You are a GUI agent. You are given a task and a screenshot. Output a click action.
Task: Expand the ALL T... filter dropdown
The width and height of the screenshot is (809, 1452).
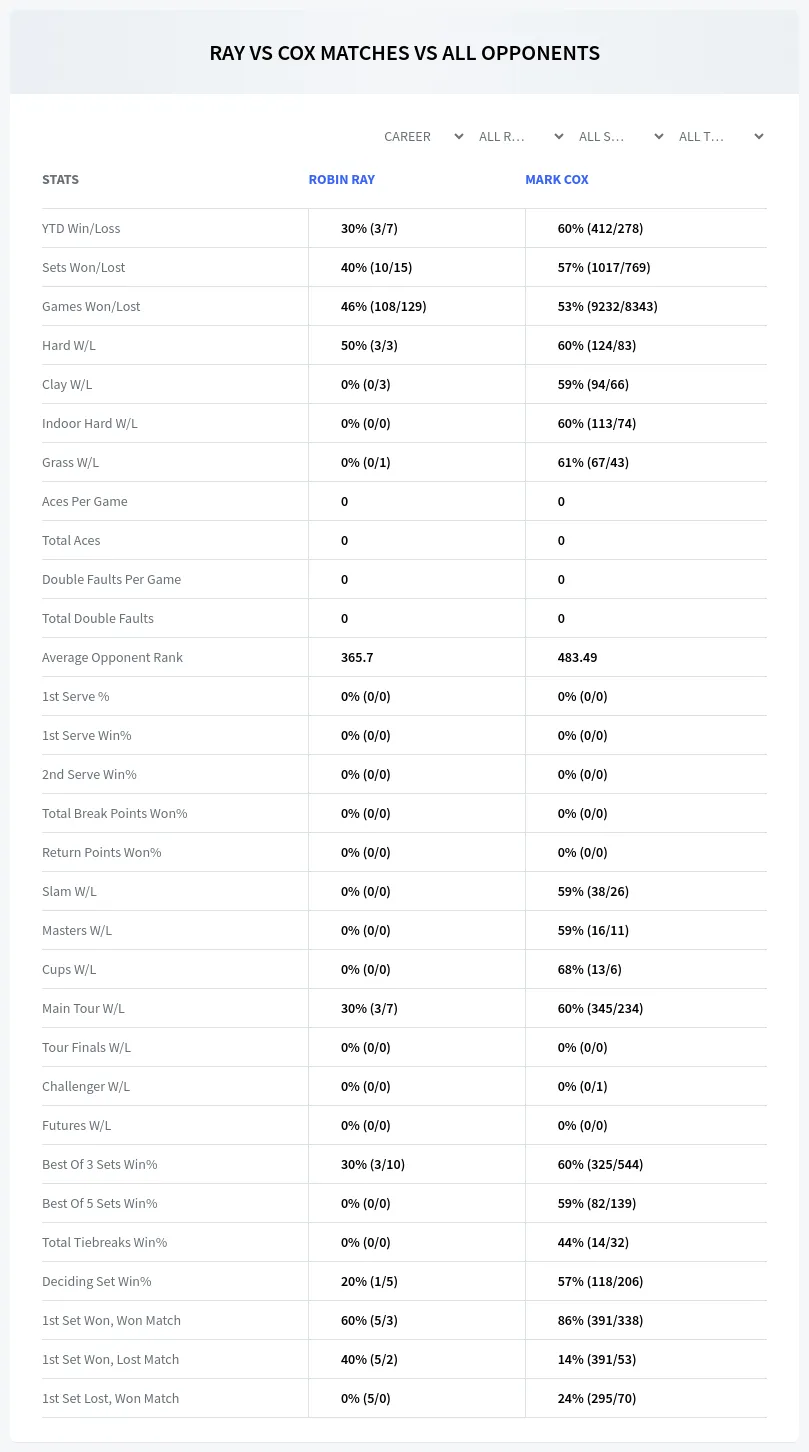[x=720, y=137]
